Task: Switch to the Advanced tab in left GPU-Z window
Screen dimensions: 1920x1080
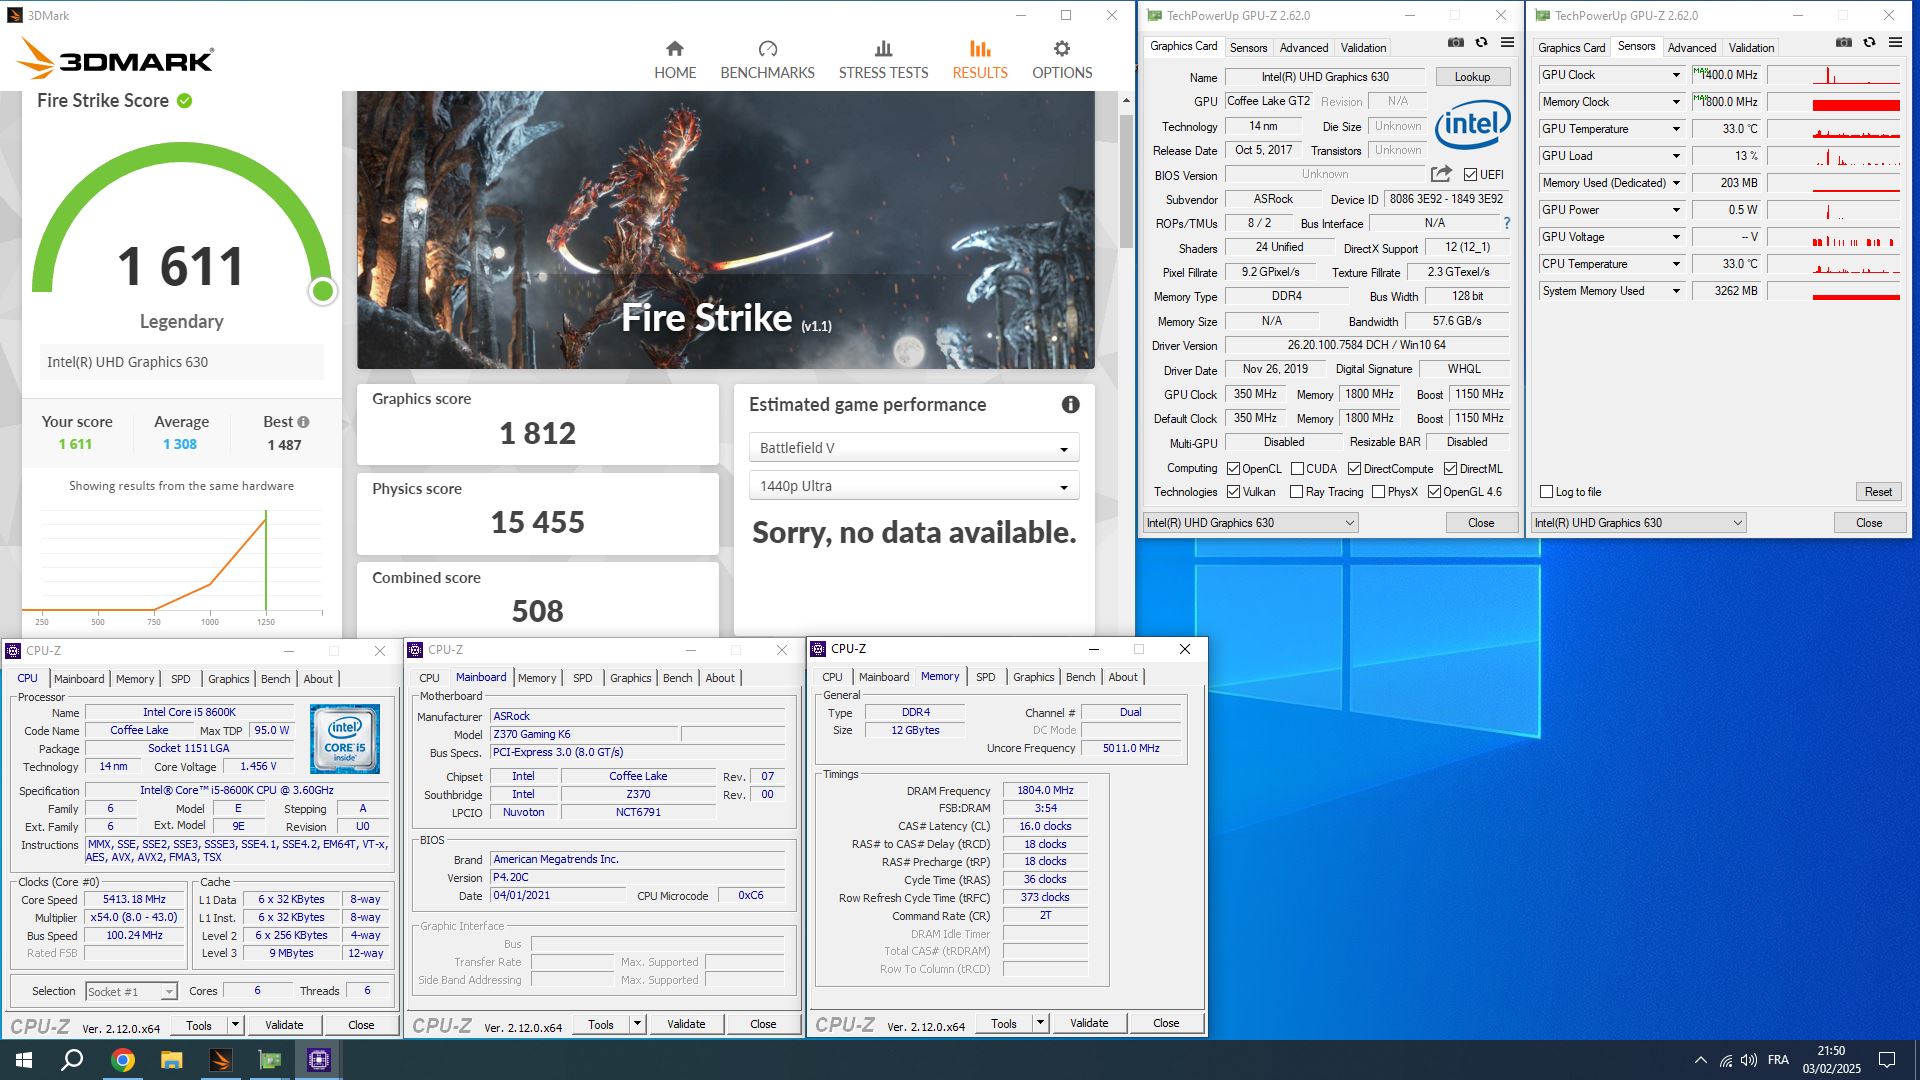Action: pos(1303,47)
